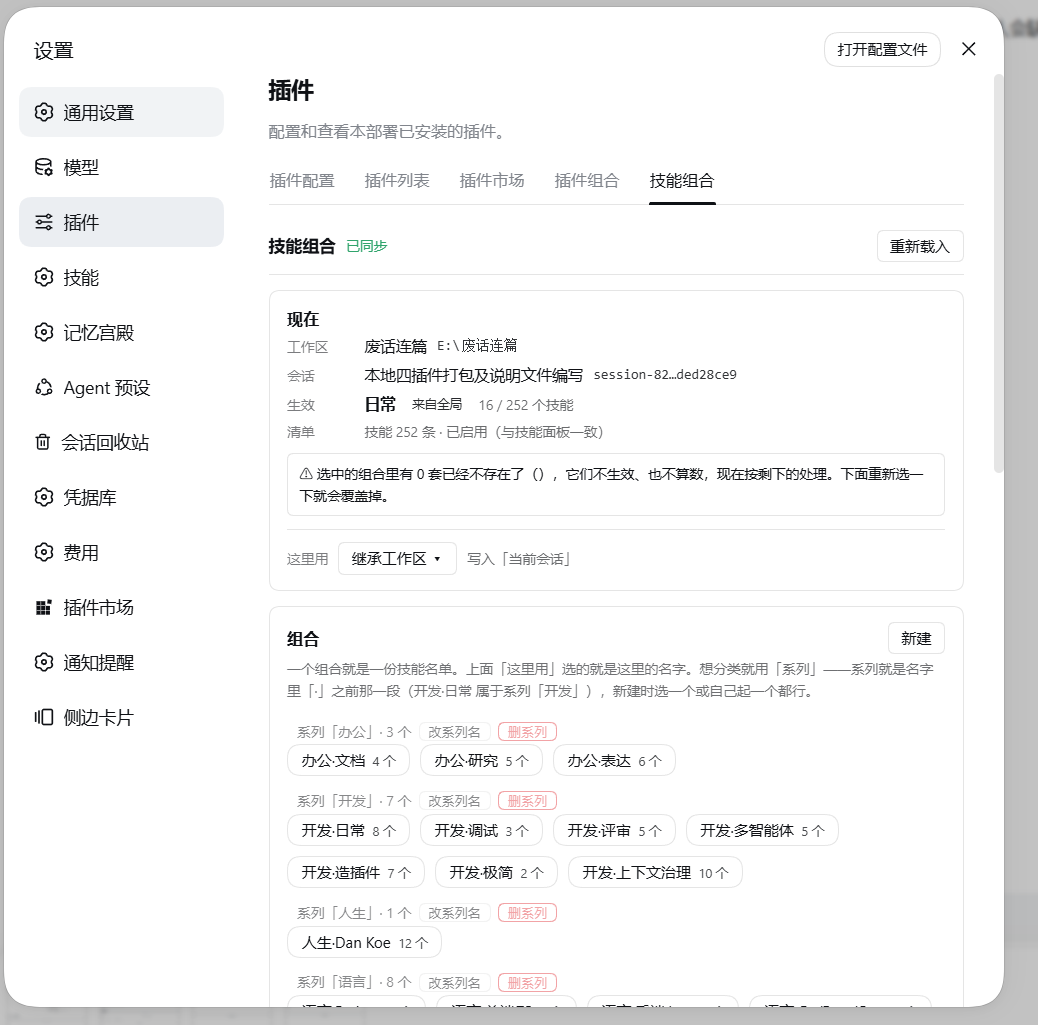Click the session-82…ded28ce9 session ID
The width and height of the screenshot is (1038, 1025).
coord(665,375)
